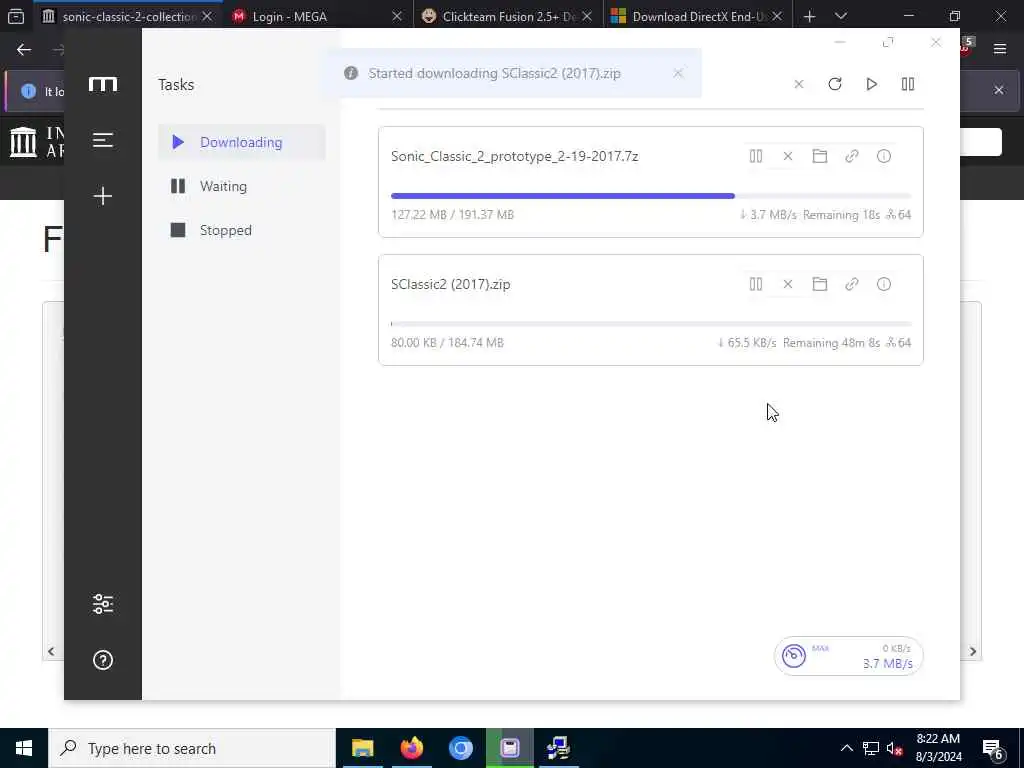Remove the Sonic_Classic_2_prototype task
The width and height of the screenshot is (1024, 768).
[788, 156]
